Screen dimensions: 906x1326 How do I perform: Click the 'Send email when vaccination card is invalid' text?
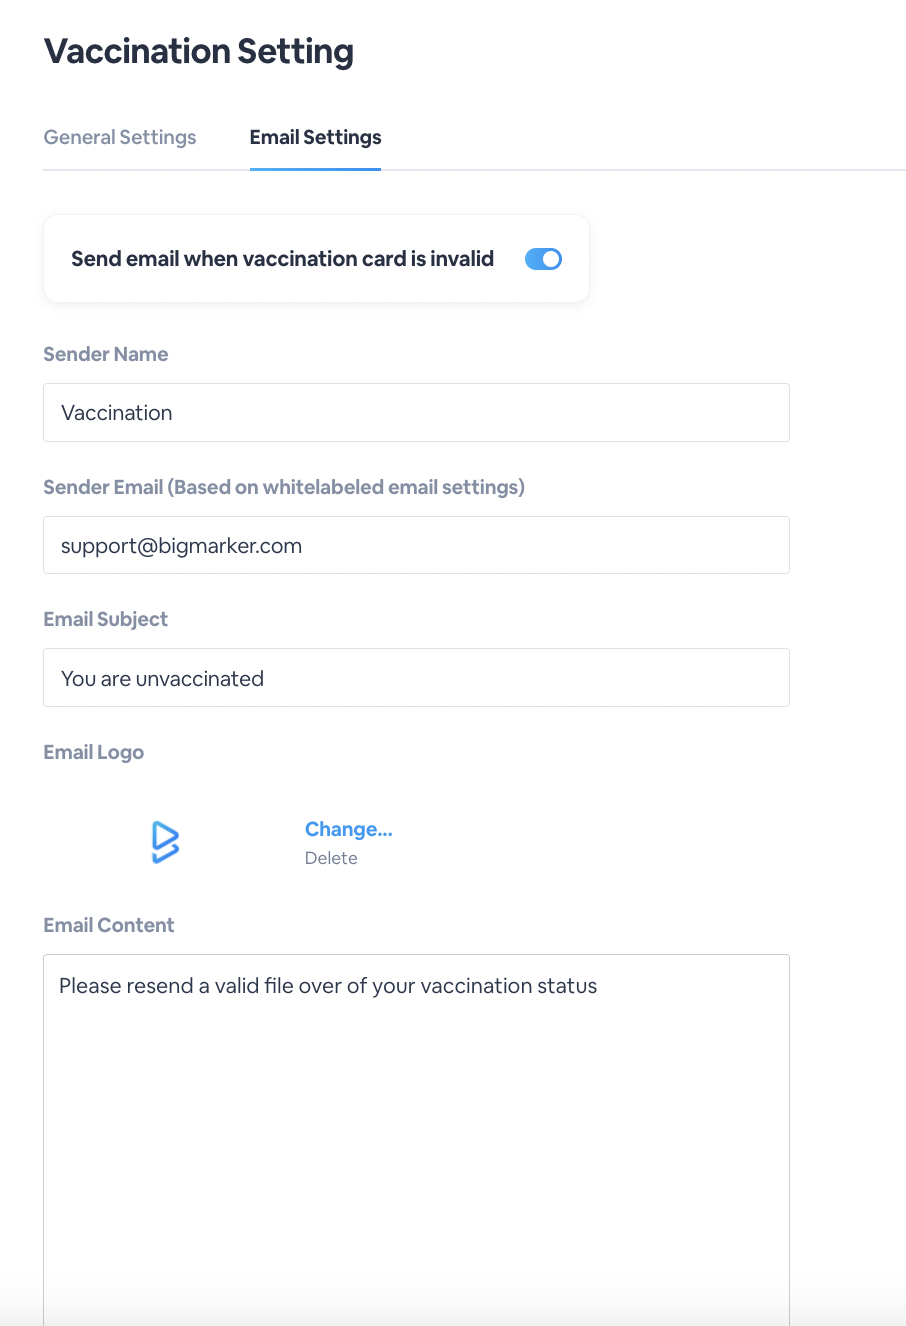pos(283,259)
